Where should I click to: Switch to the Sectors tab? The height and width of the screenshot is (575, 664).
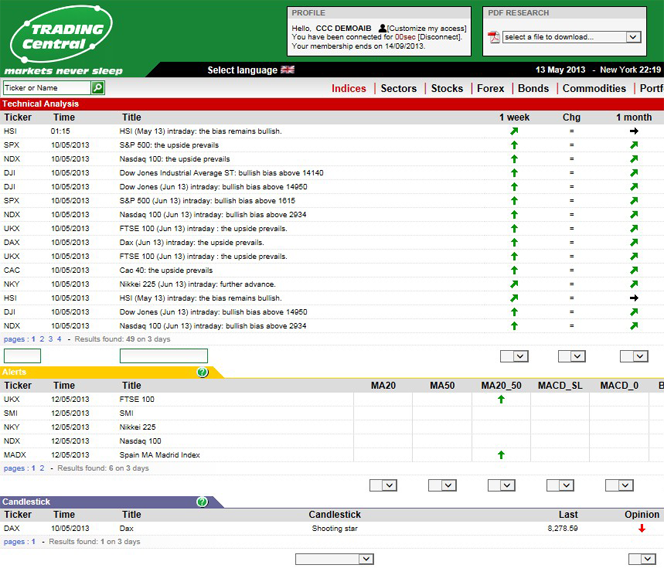(398, 88)
